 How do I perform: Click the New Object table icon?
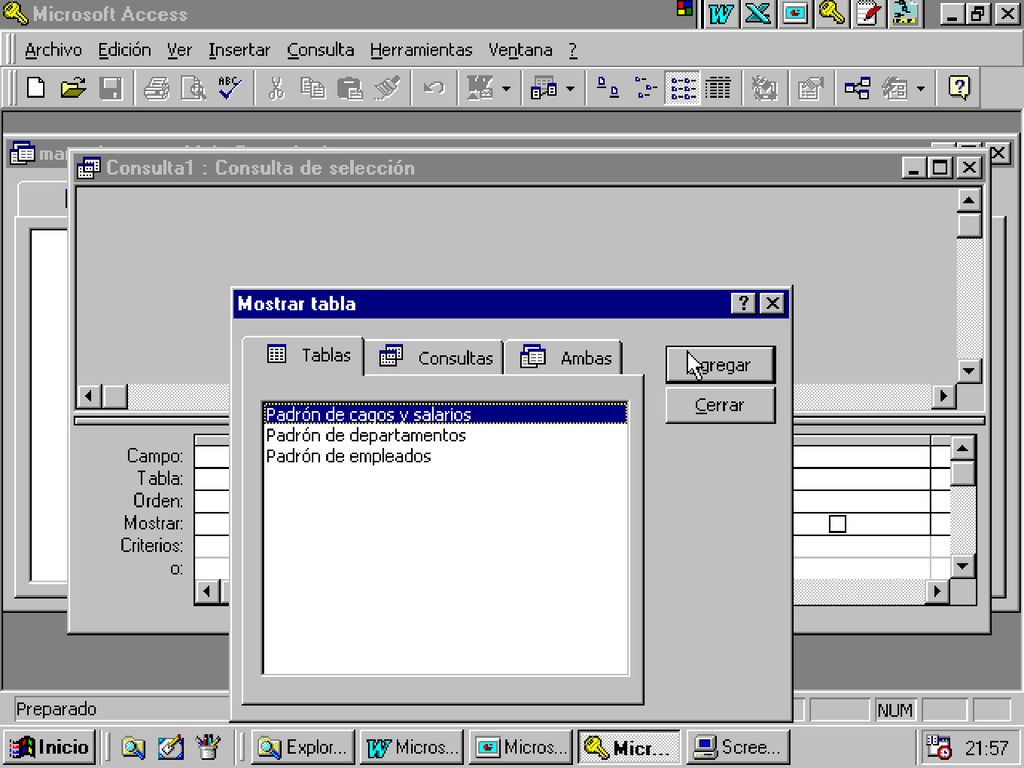(895, 88)
